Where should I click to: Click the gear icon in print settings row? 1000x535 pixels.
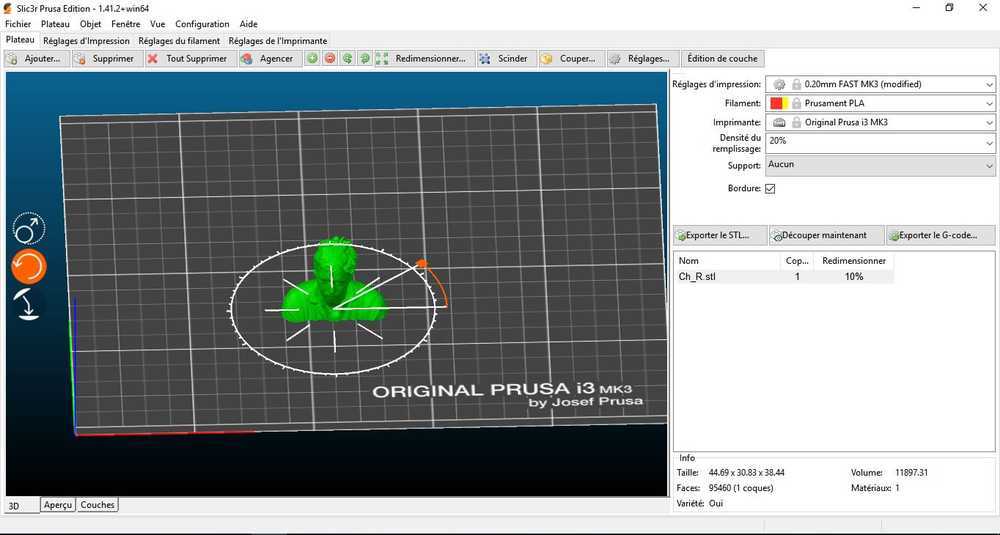(x=779, y=84)
